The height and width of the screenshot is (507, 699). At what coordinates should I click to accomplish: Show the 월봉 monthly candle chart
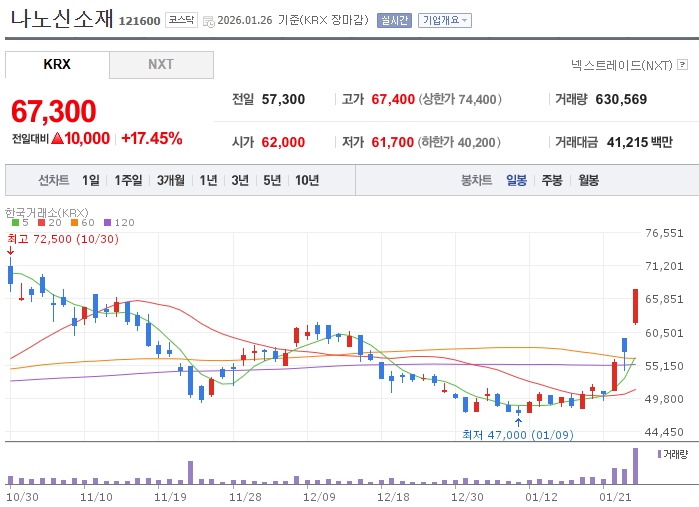coord(588,180)
